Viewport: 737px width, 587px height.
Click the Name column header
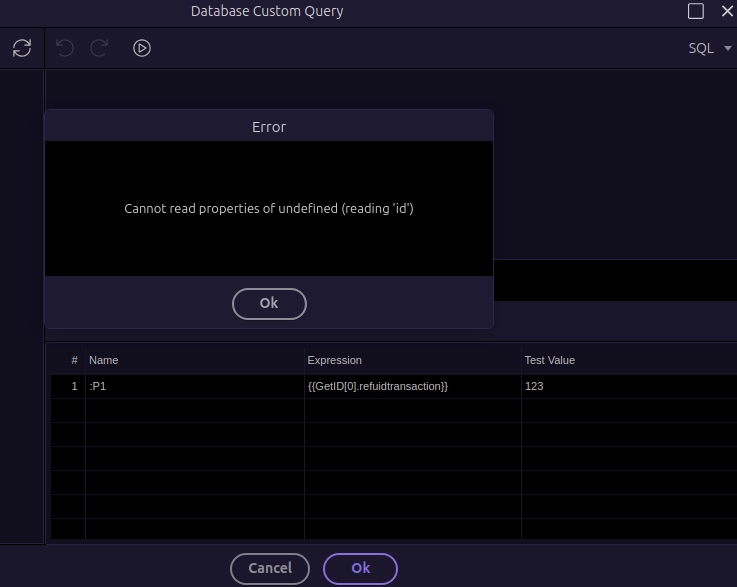pyautogui.click(x=195, y=360)
